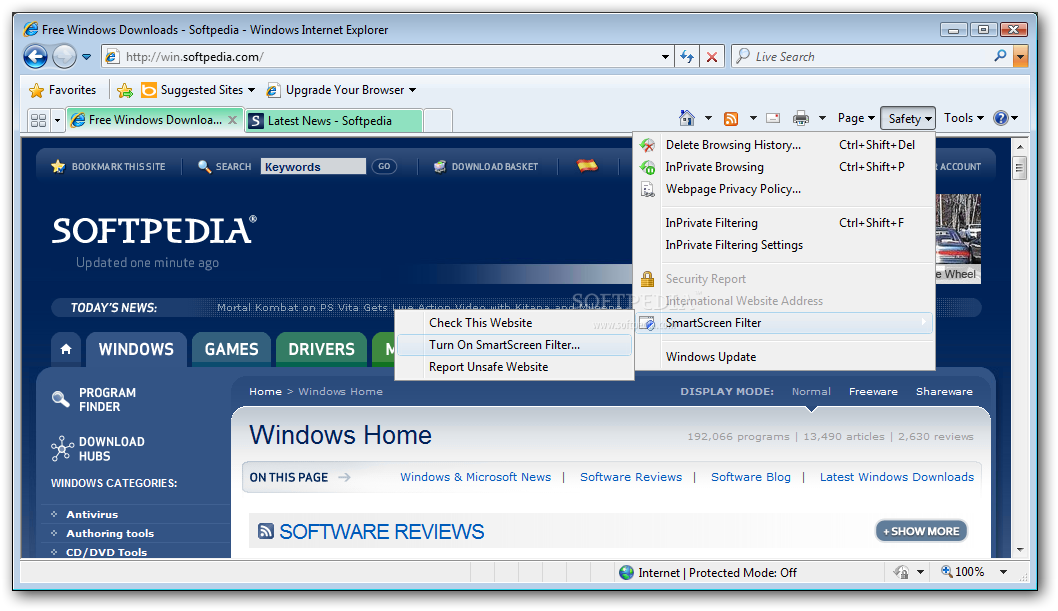Open the Suggested Sites dropdown

(198, 90)
